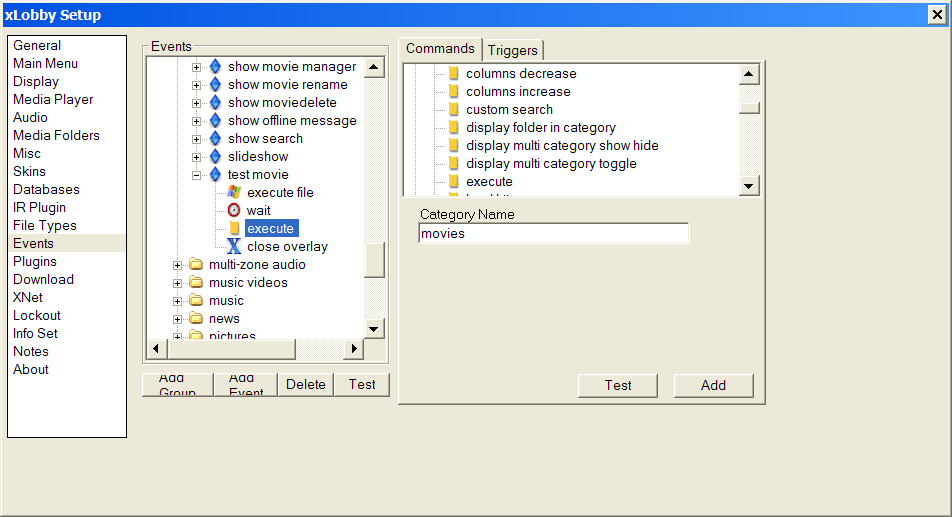Click Events tree scroll right arrow
The image size is (952, 517).
tap(353, 348)
